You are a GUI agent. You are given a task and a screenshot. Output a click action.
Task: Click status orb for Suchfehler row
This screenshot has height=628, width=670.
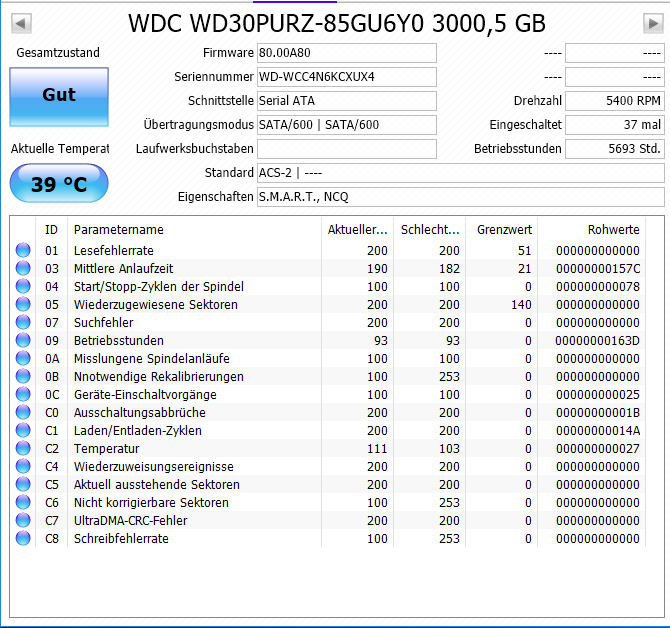point(23,323)
